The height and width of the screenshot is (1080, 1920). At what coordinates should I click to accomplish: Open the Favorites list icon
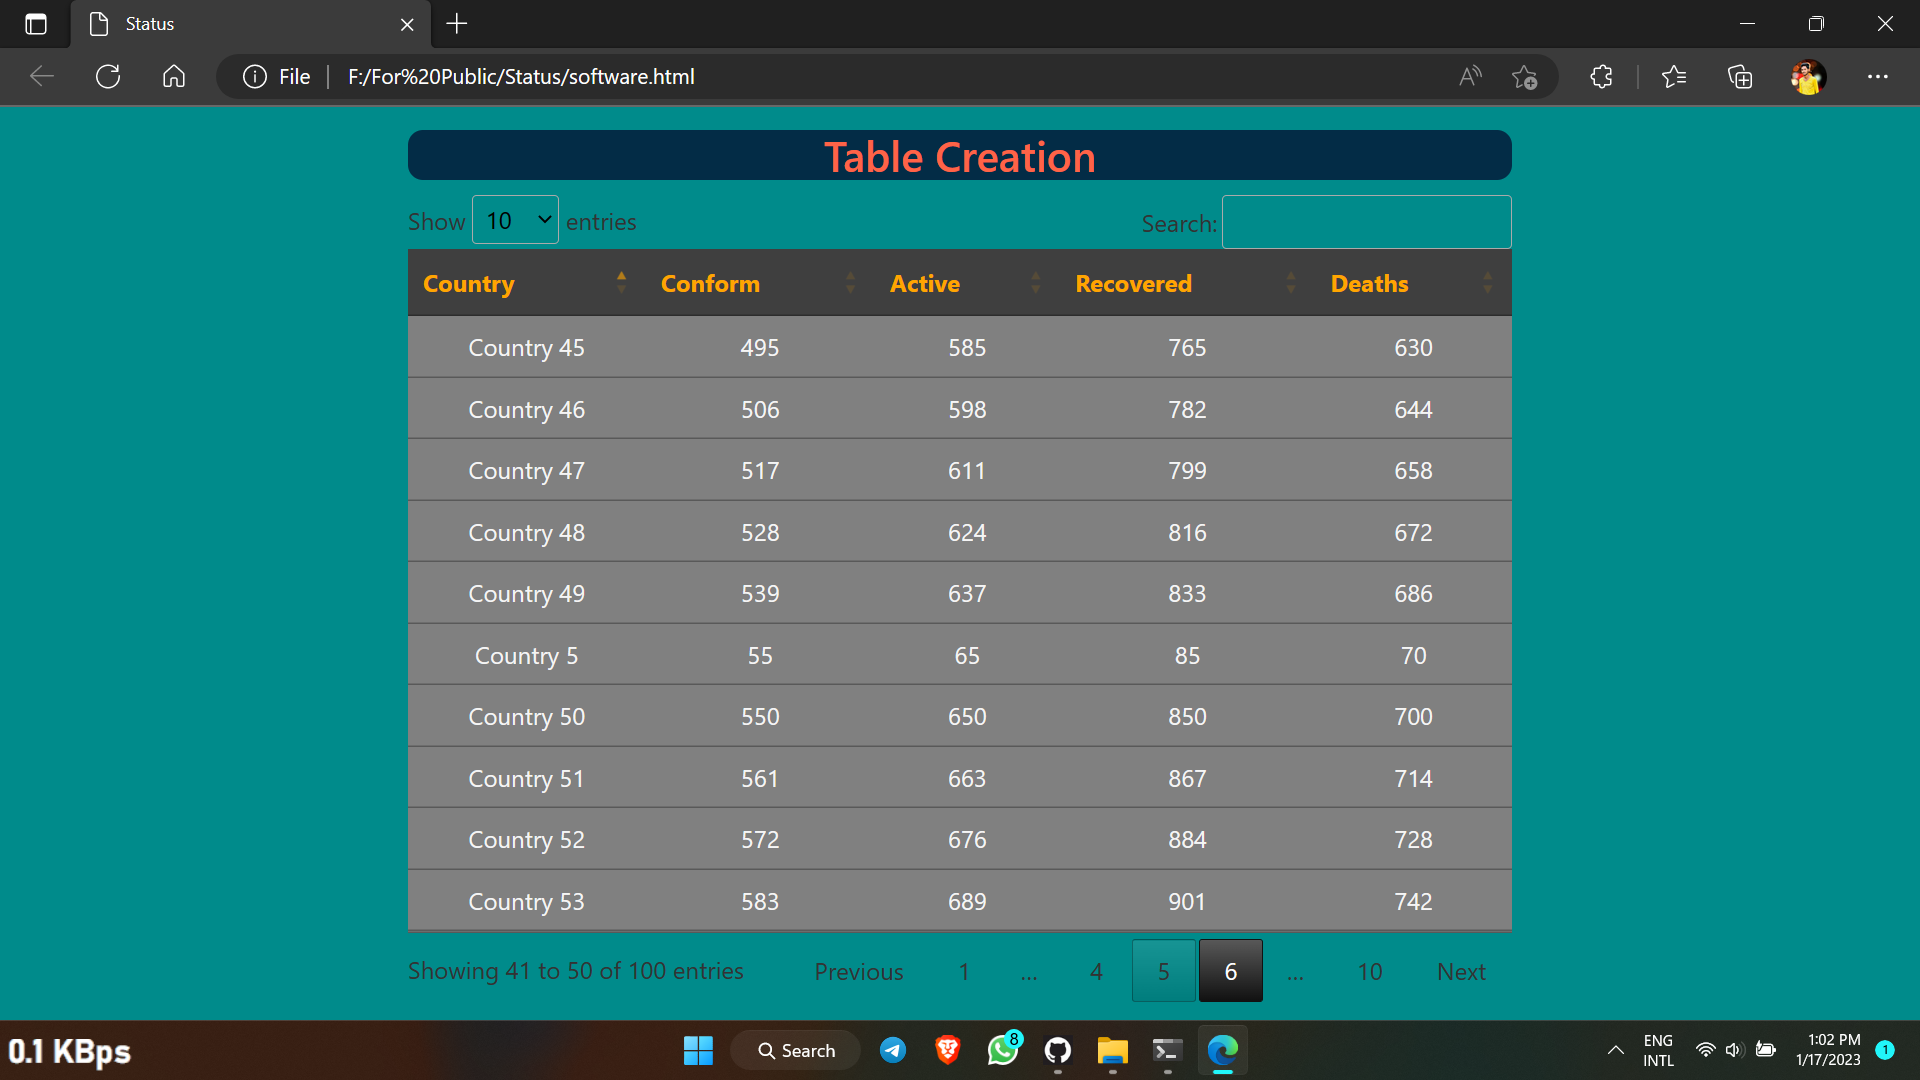(1673, 77)
